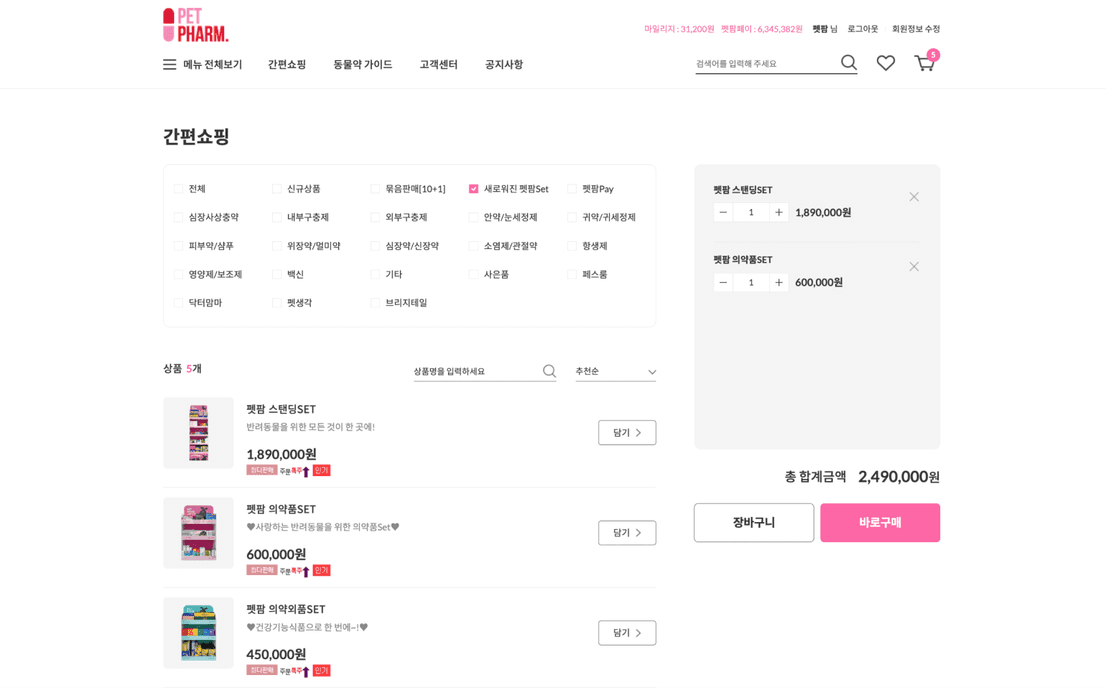
Task: Click the quantity field of 펫팜 스탠딩SET
Action: 750,212
